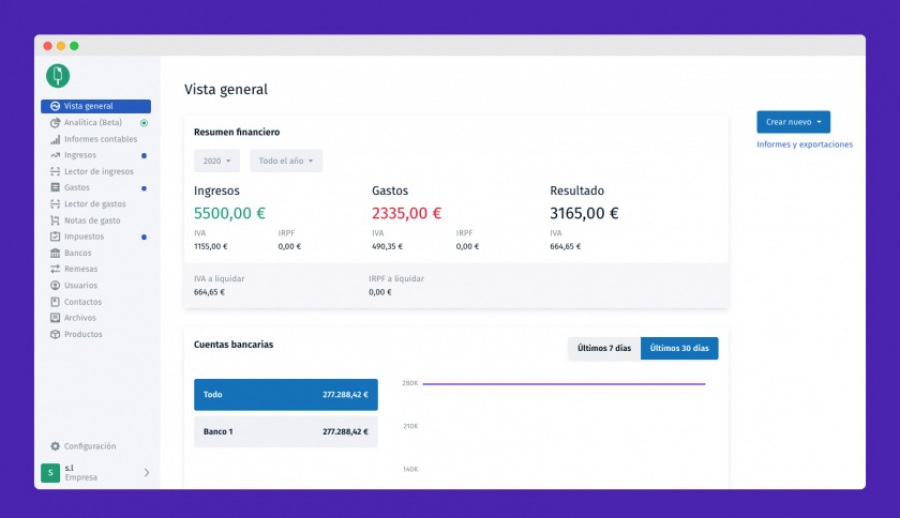Click the IVA a liquidar value 664,65 €
The height and width of the screenshot is (518, 900).
click(209, 292)
